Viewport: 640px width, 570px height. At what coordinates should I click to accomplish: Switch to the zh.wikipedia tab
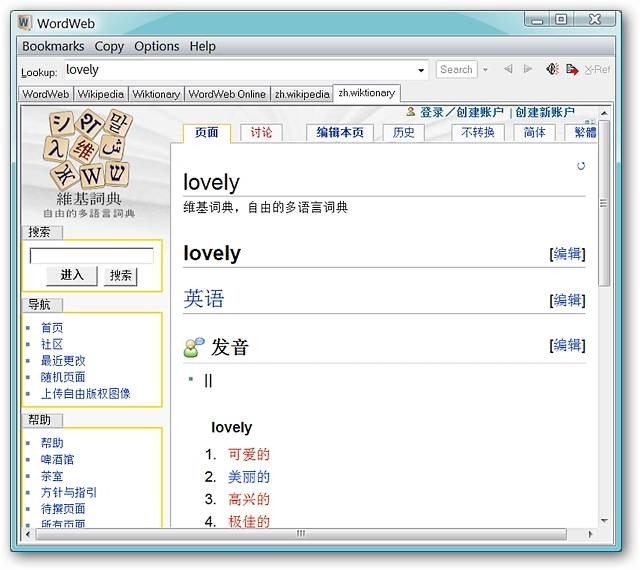click(302, 94)
